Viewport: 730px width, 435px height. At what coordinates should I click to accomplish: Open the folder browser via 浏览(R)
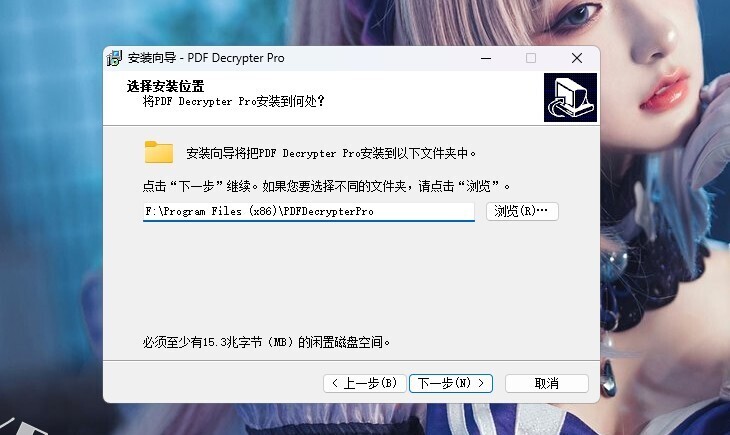tap(522, 211)
